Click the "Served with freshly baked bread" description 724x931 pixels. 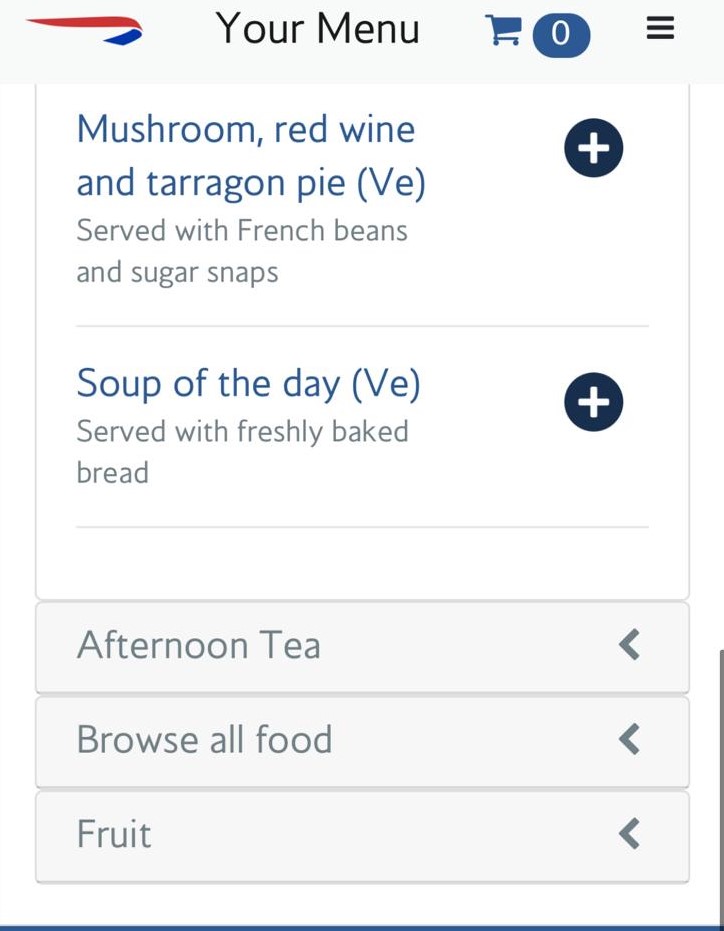[x=242, y=451]
